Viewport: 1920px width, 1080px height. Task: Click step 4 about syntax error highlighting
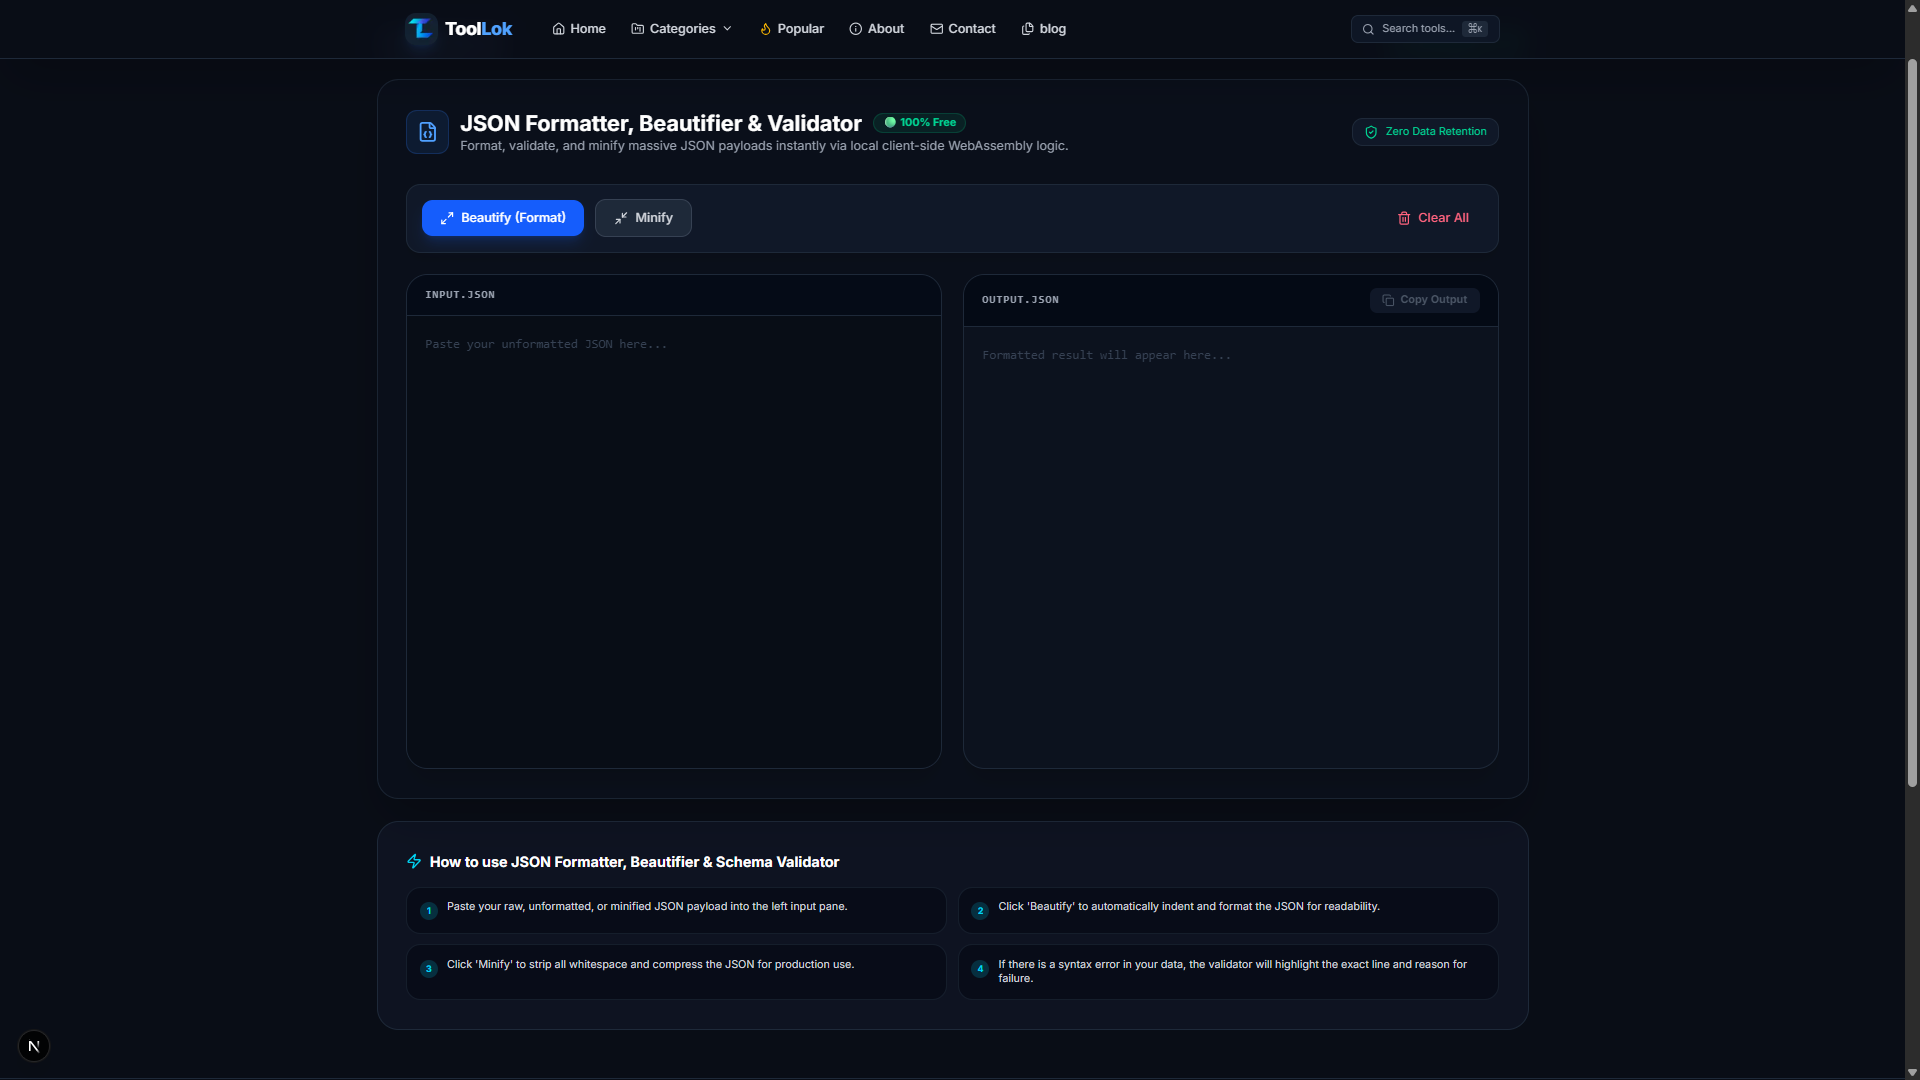point(1228,972)
